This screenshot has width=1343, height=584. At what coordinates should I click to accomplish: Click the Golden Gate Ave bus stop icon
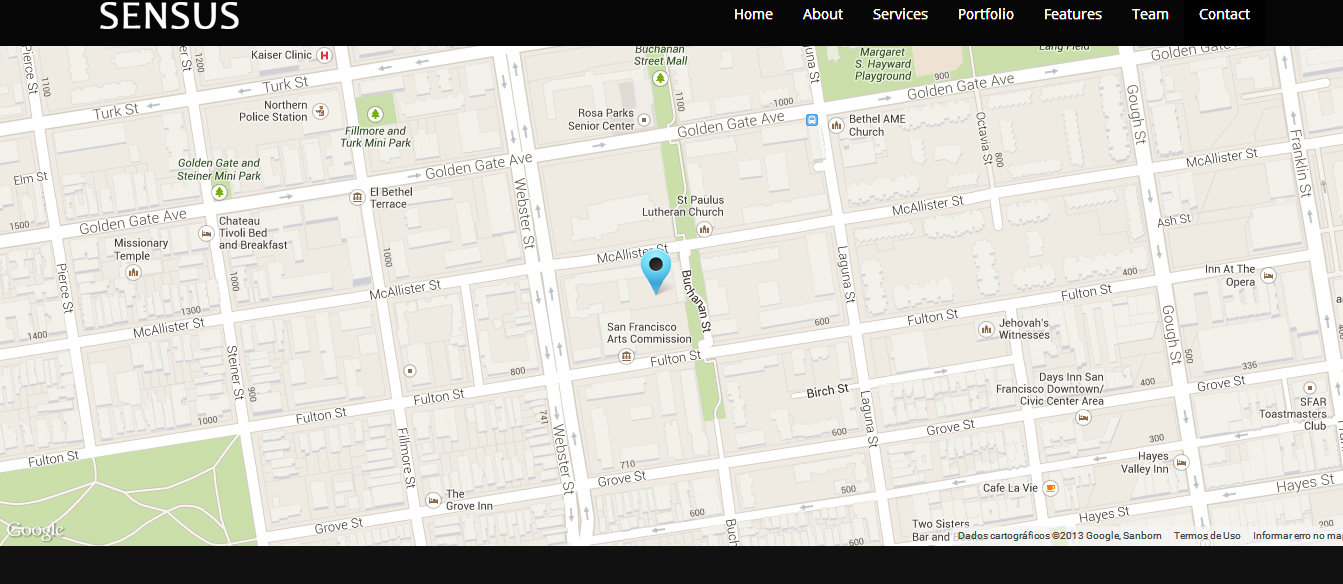tap(812, 121)
